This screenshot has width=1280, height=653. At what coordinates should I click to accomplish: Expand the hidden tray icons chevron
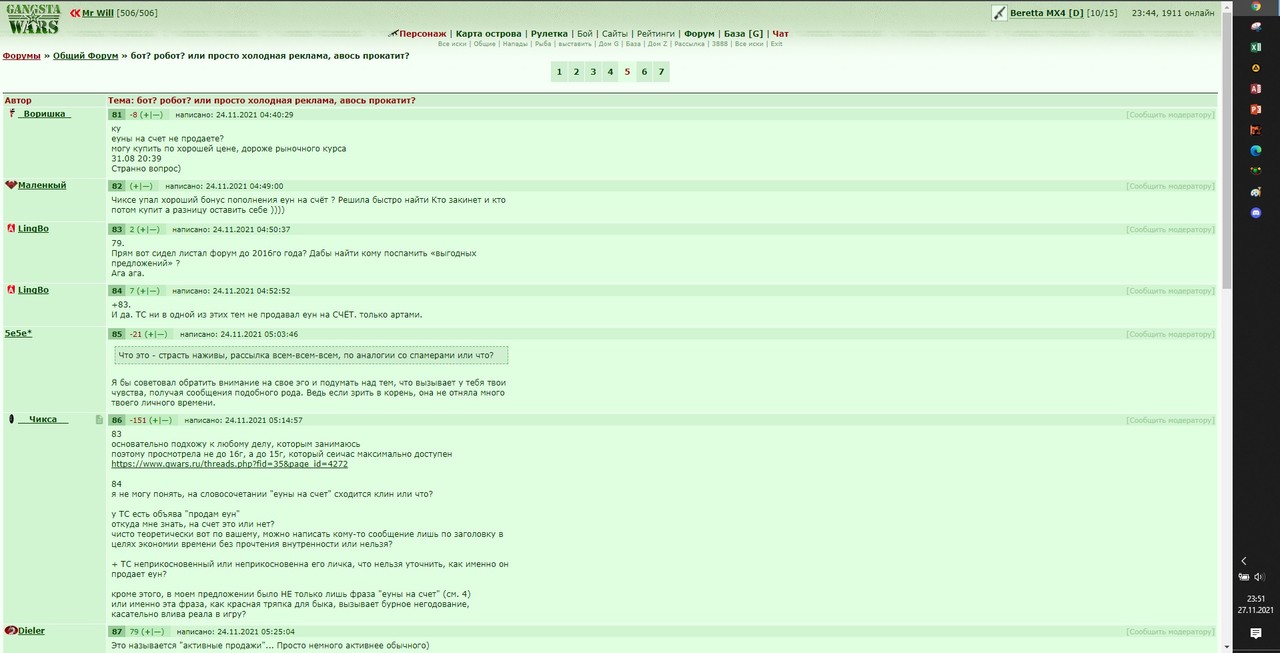[x=1244, y=561]
